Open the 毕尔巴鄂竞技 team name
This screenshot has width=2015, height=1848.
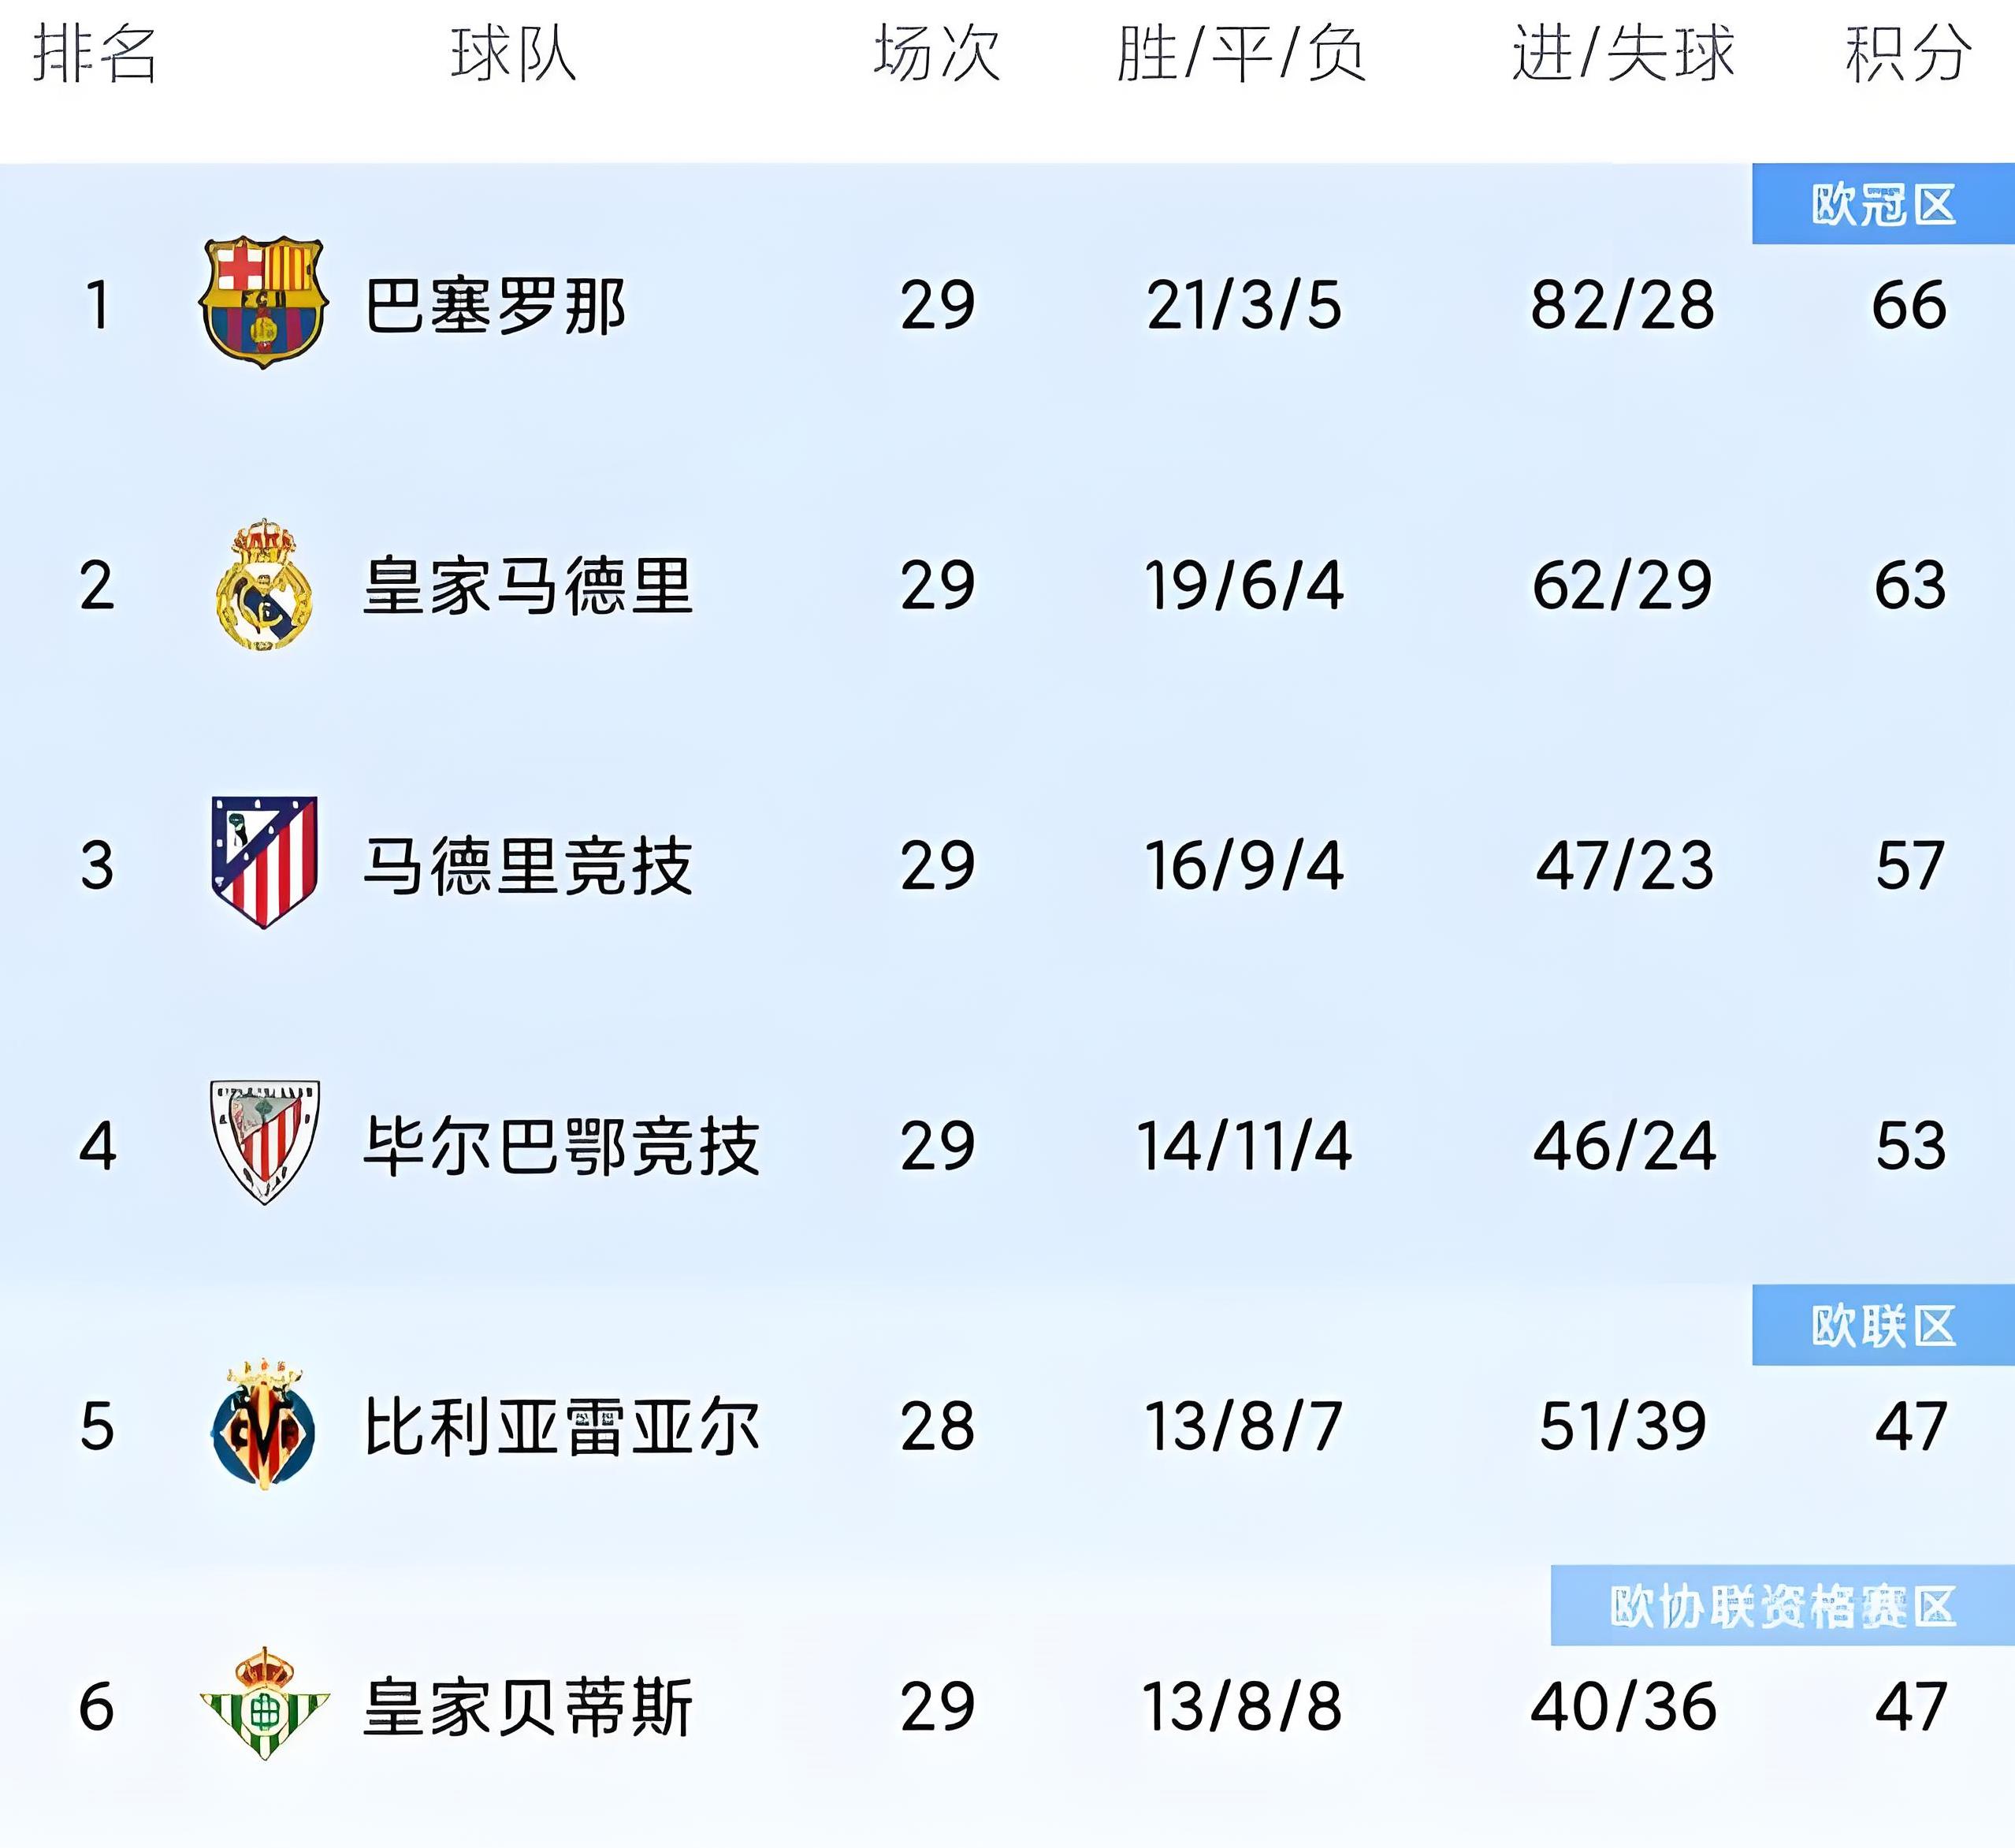coord(561,1146)
